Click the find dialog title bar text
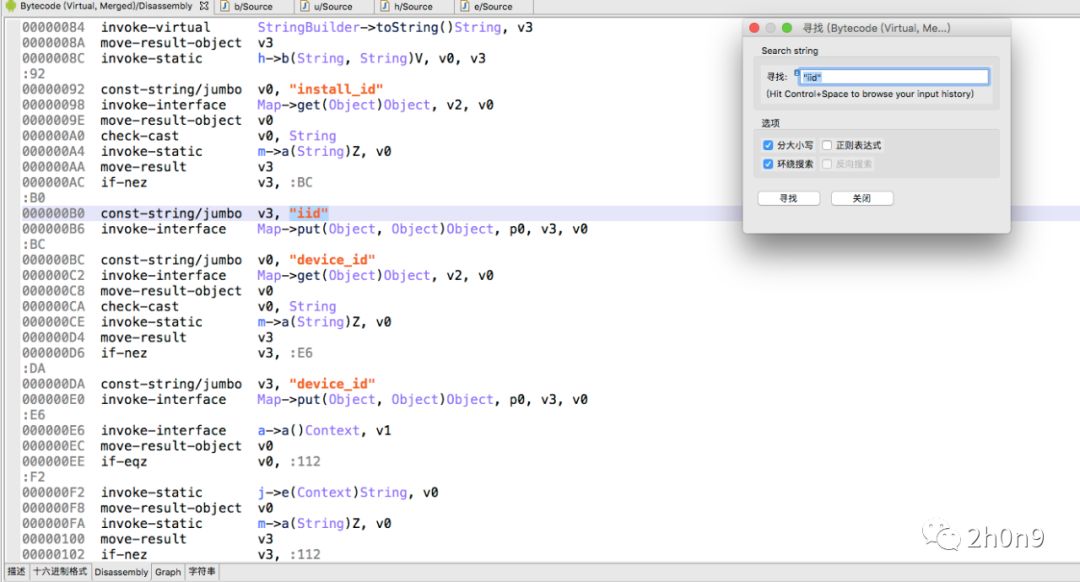This screenshot has width=1080, height=582. (876, 28)
